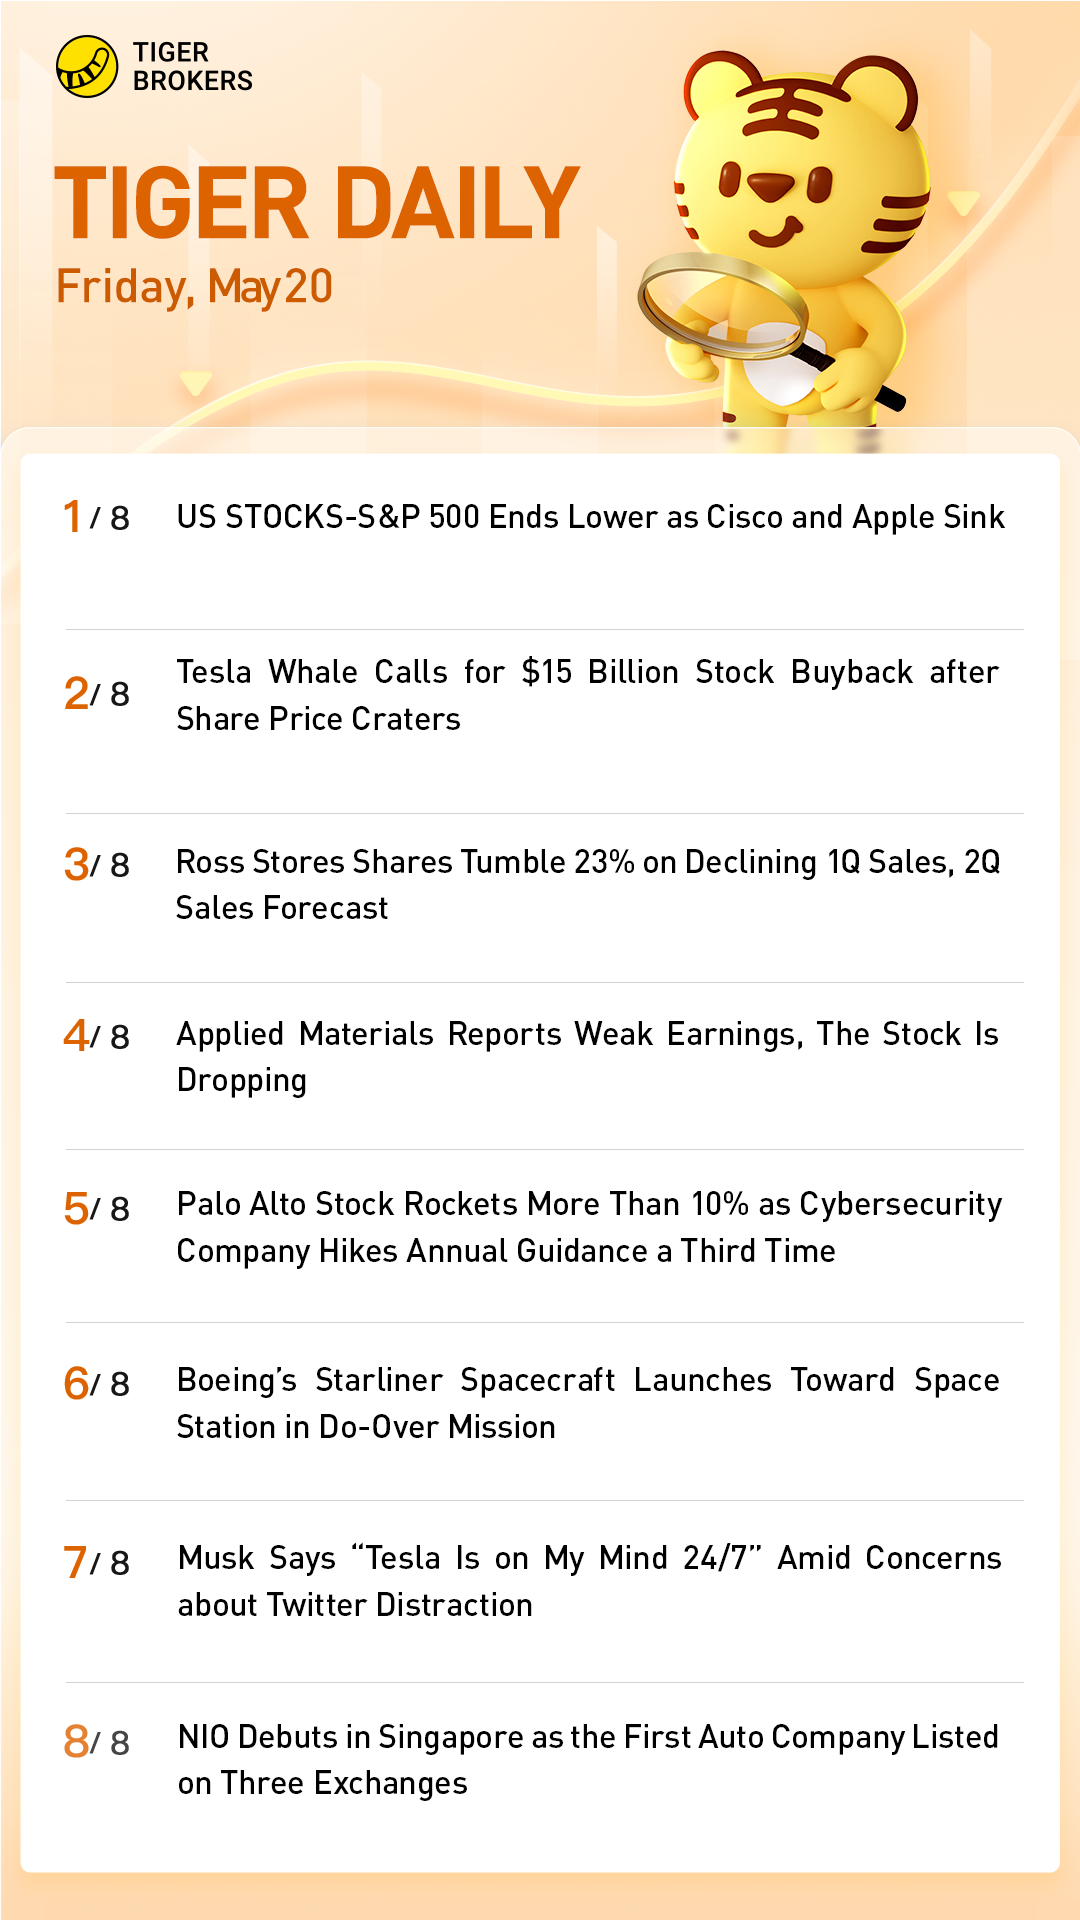Screen dimensions: 1080x1920
Task: Click the Friday, May 20 date text
Action: pyautogui.click(x=194, y=287)
